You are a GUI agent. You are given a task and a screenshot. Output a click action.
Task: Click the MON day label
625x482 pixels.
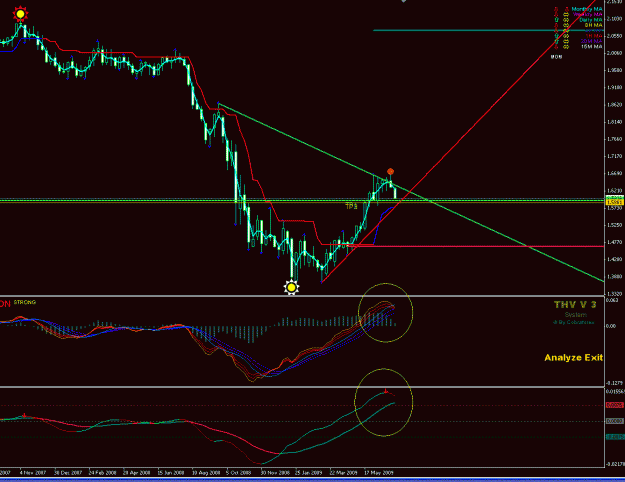556,57
